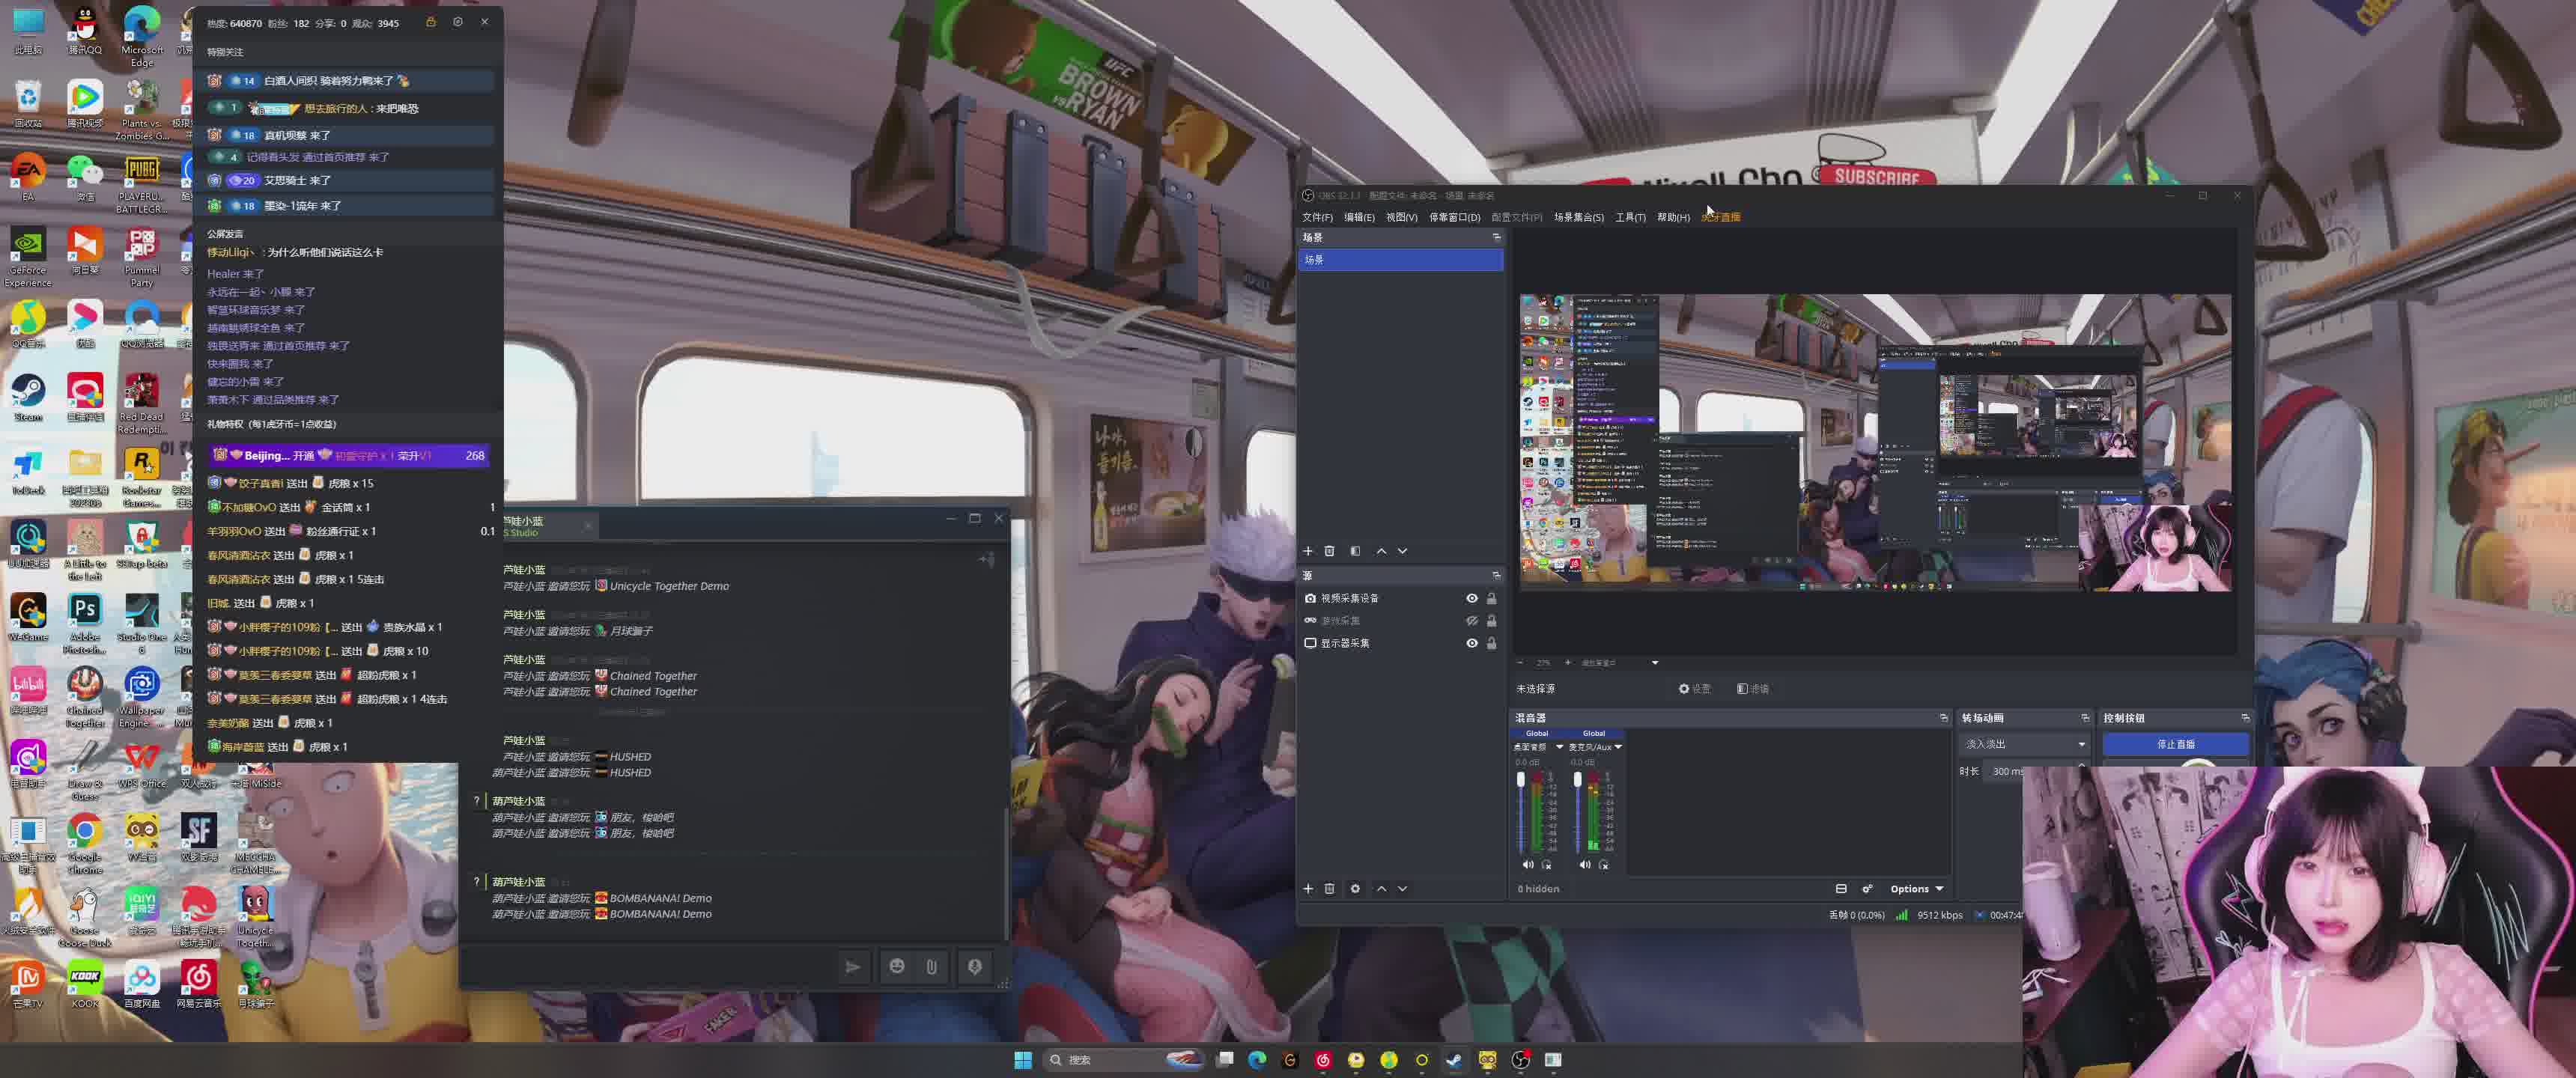This screenshot has height=1078, width=2576.
Task: Open the Steam desktop shortcut
Action: coord(28,398)
